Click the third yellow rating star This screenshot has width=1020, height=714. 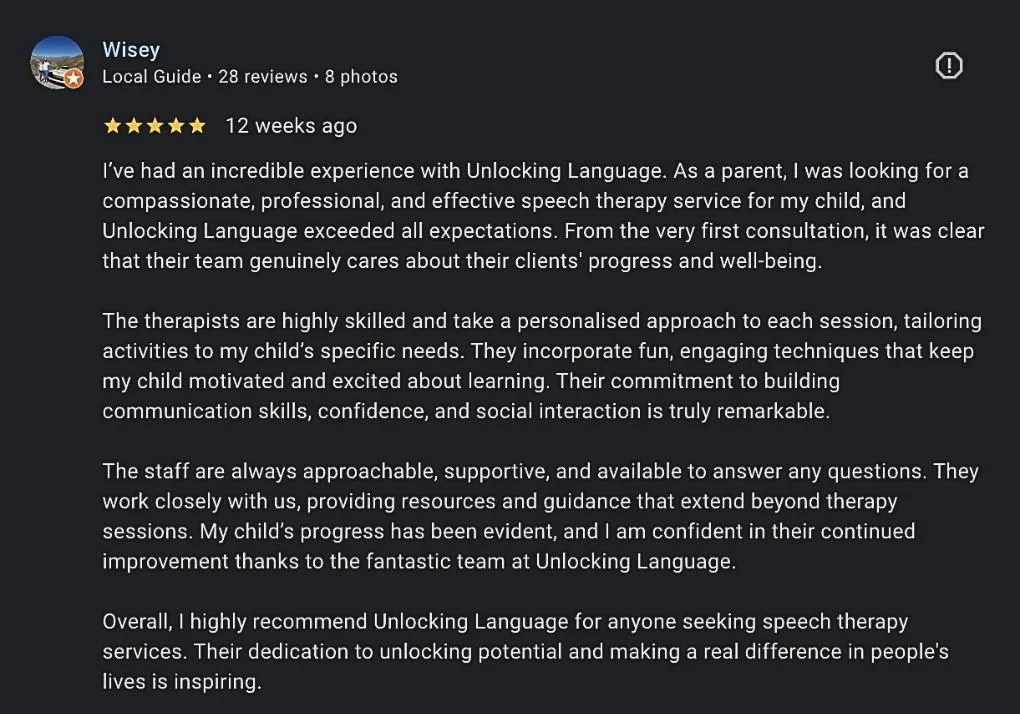(155, 126)
